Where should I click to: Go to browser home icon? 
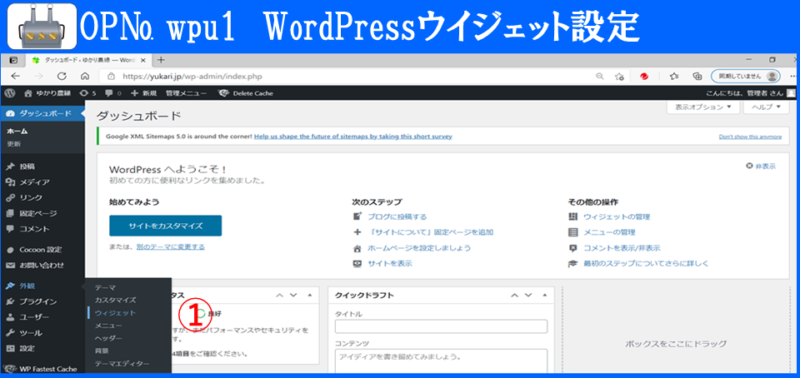[x=85, y=76]
